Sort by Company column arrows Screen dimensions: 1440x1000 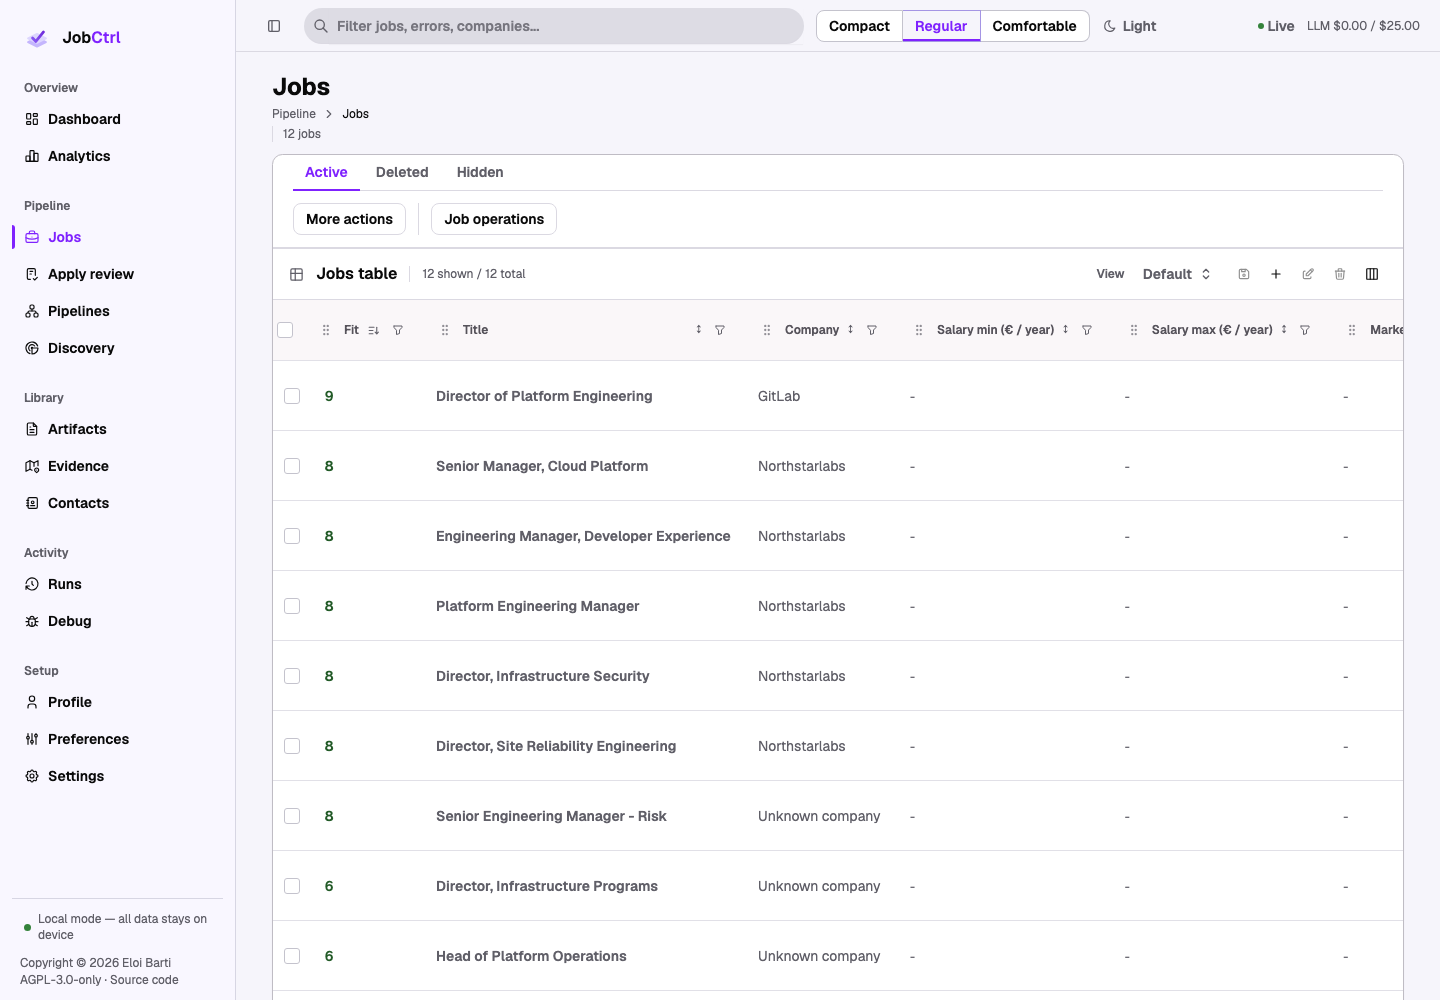pyautogui.click(x=851, y=330)
